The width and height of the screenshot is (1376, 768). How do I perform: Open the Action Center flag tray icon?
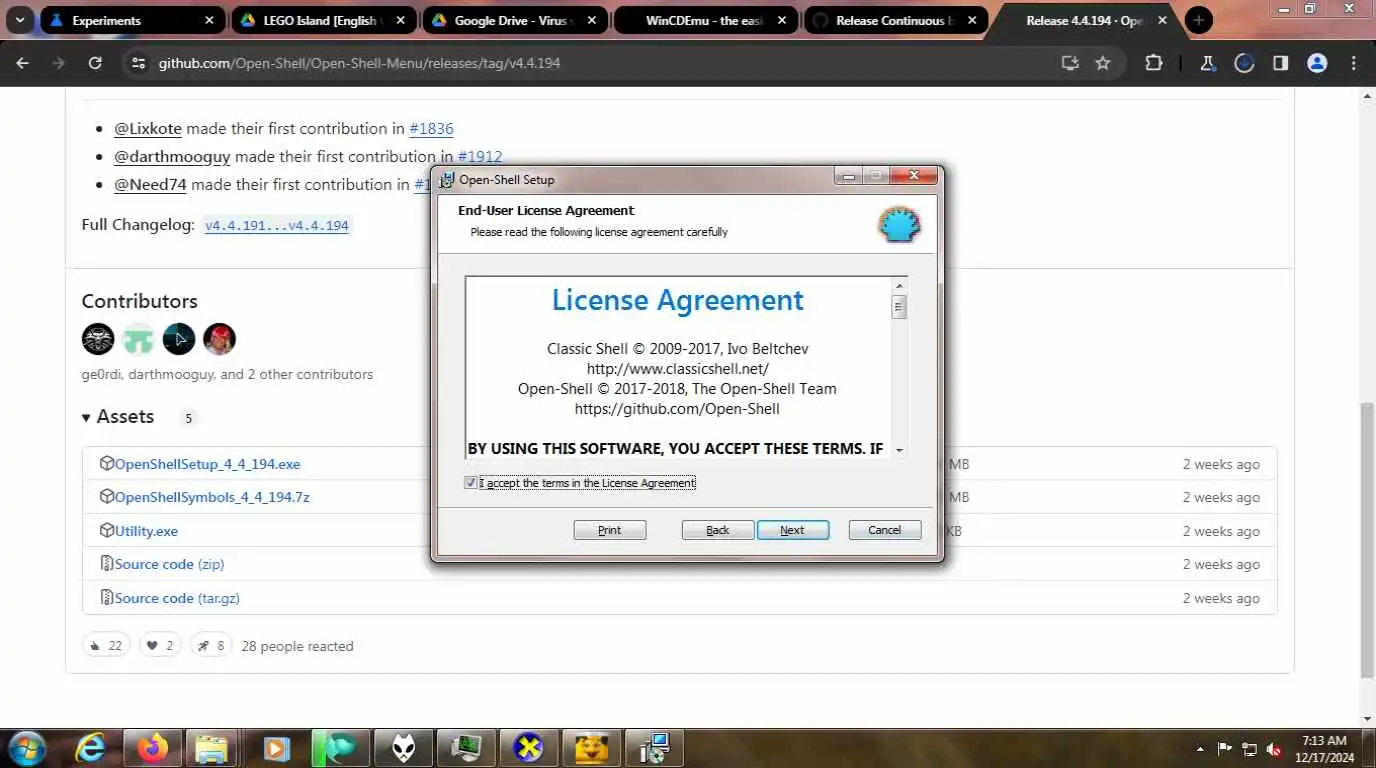click(x=1224, y=749)
